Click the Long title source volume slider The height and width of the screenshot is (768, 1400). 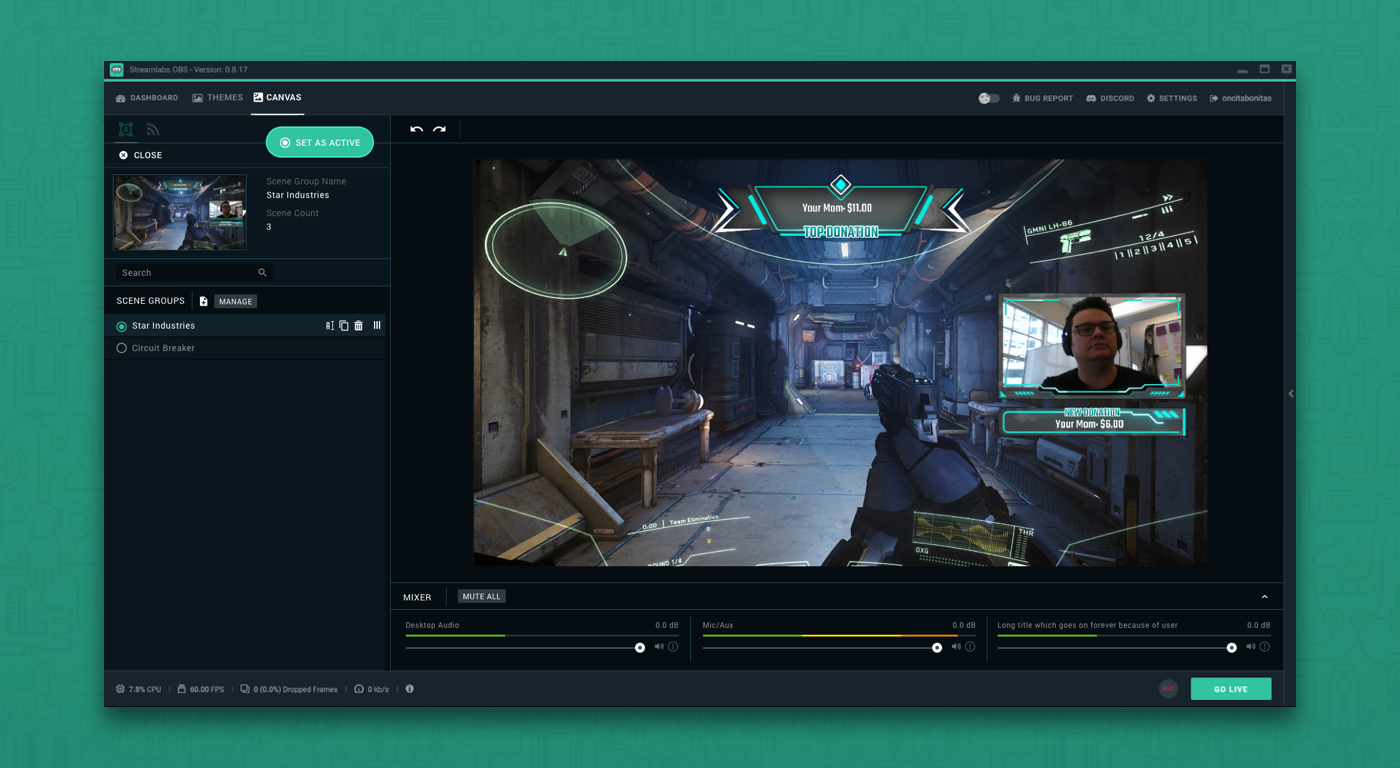pyautogui.click(x=1117, y=648)
